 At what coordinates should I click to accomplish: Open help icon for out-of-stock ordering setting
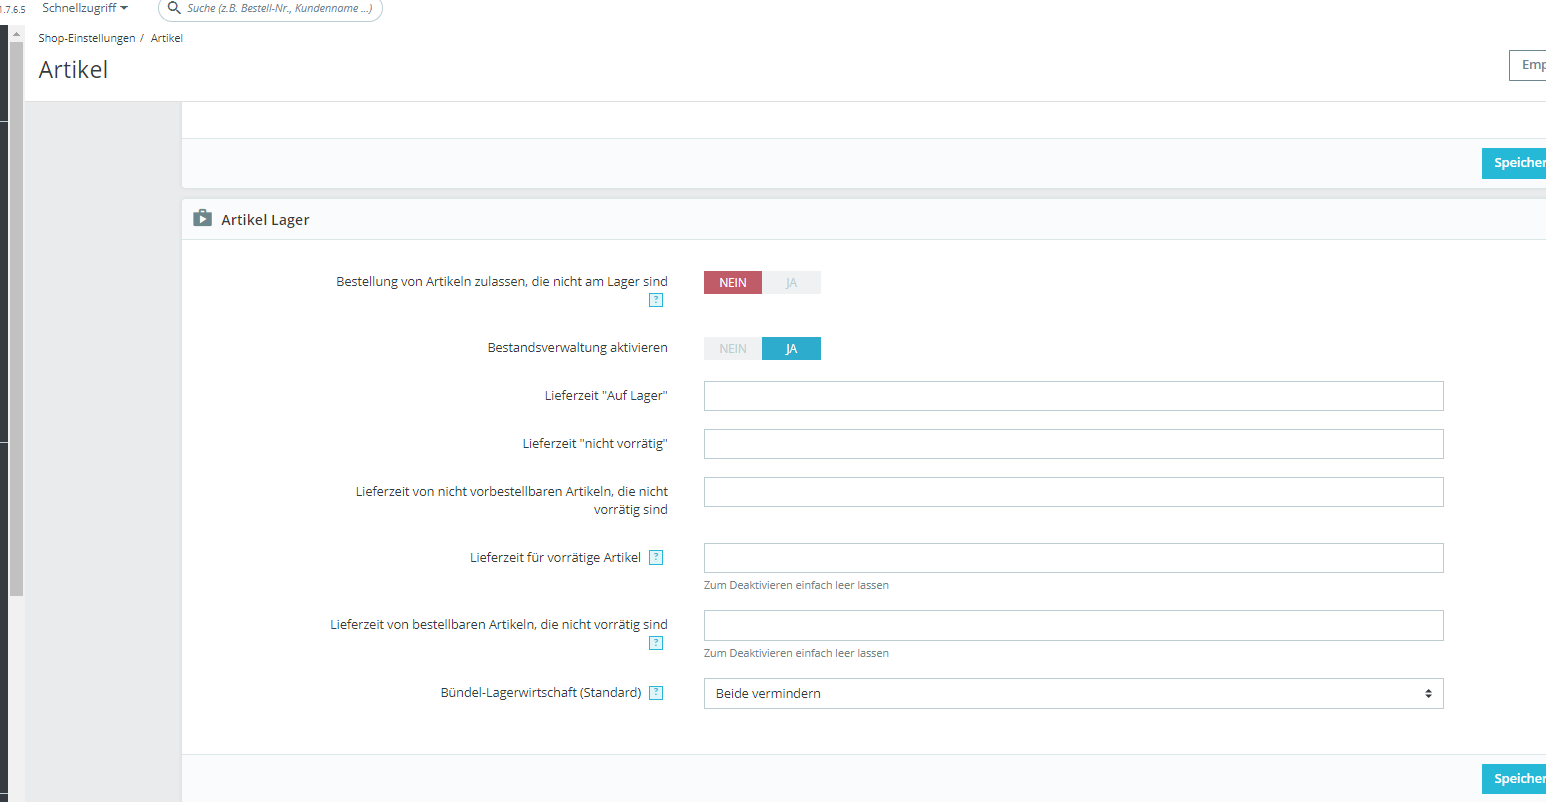tap(656, 300)
